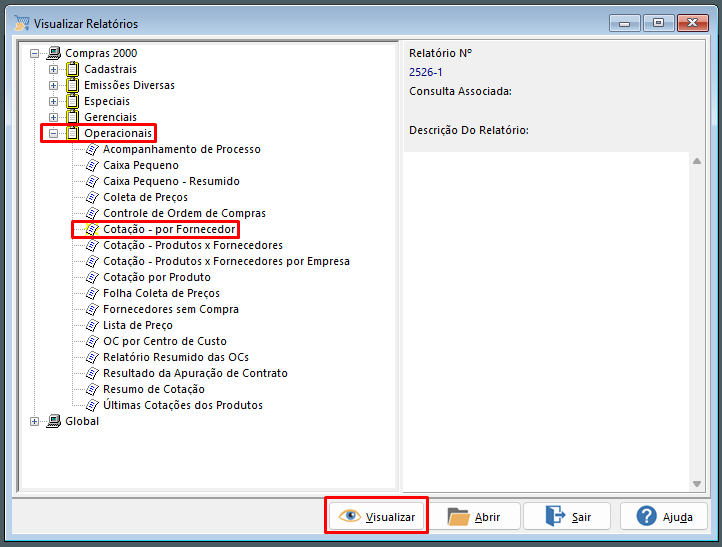Select the Emissões Diversas tree label
The width and height of the screenshot is (722, 547).
coord(129,86)
